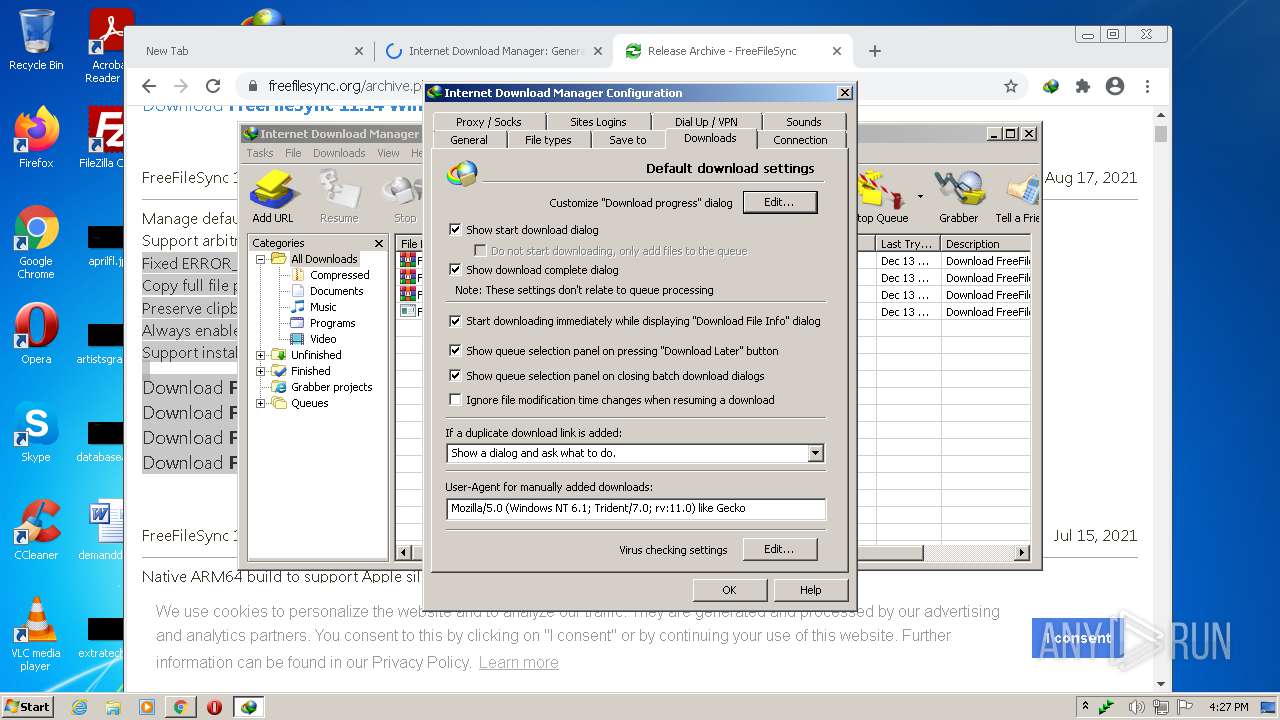This screenshot has width=1280, height=720.
Task: Toggle Show start download dialog checkbox
Action: 456,230
